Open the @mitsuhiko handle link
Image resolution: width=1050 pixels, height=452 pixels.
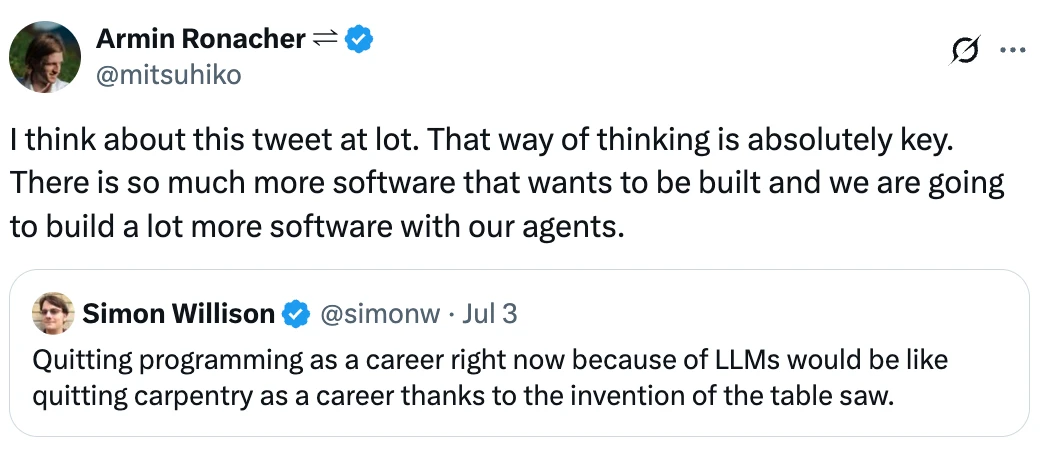169,74
